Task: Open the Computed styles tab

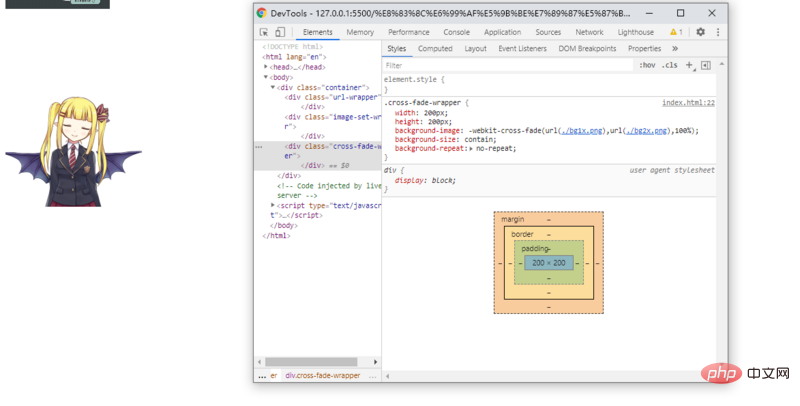Action: coord(435,48)
